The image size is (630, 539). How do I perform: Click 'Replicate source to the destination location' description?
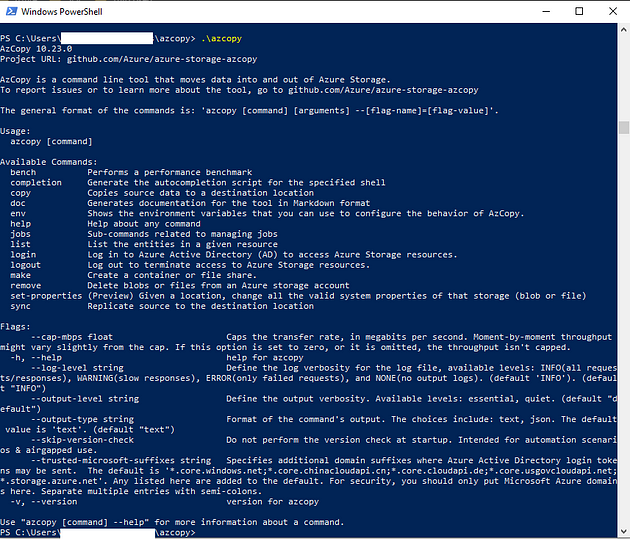(x=201, y=306)
